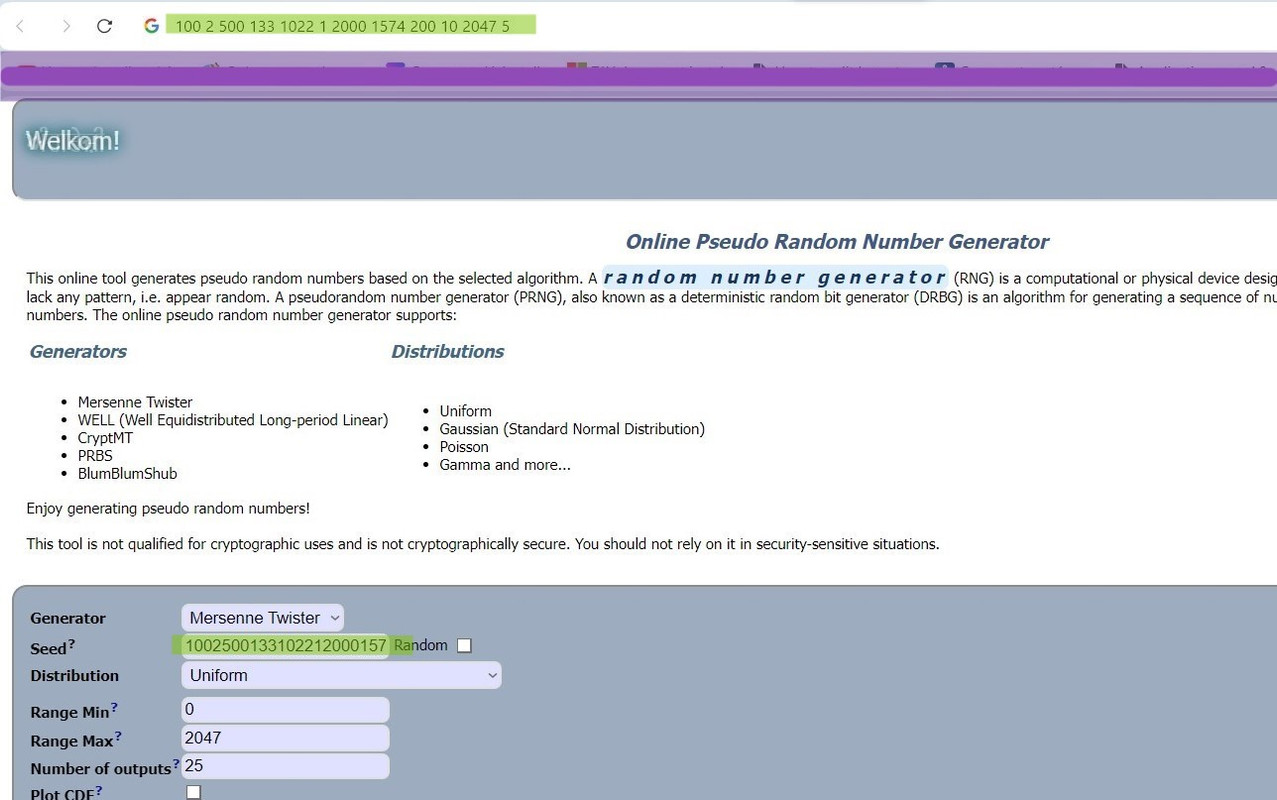This screenshot has height=800, width=1277.
Task: Focus the Range Min field
Action: coord(285,710)
